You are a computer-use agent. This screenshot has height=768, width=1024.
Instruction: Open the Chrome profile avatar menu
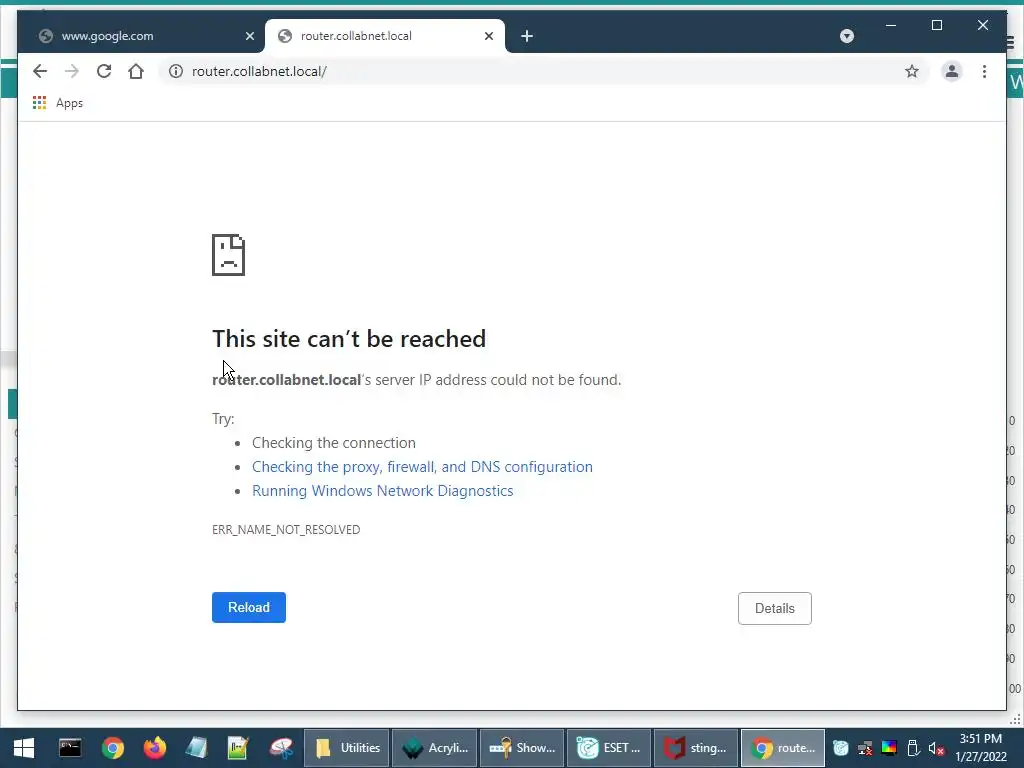[x=952, y=71]
